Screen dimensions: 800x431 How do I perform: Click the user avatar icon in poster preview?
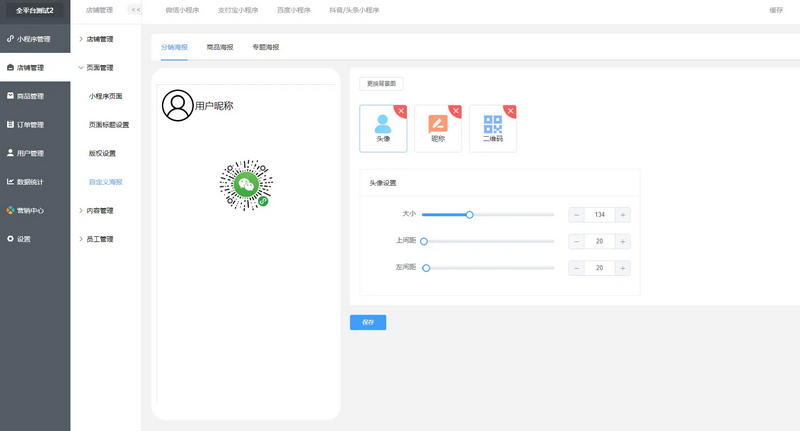pyautogui.click(x=177, y=105)
